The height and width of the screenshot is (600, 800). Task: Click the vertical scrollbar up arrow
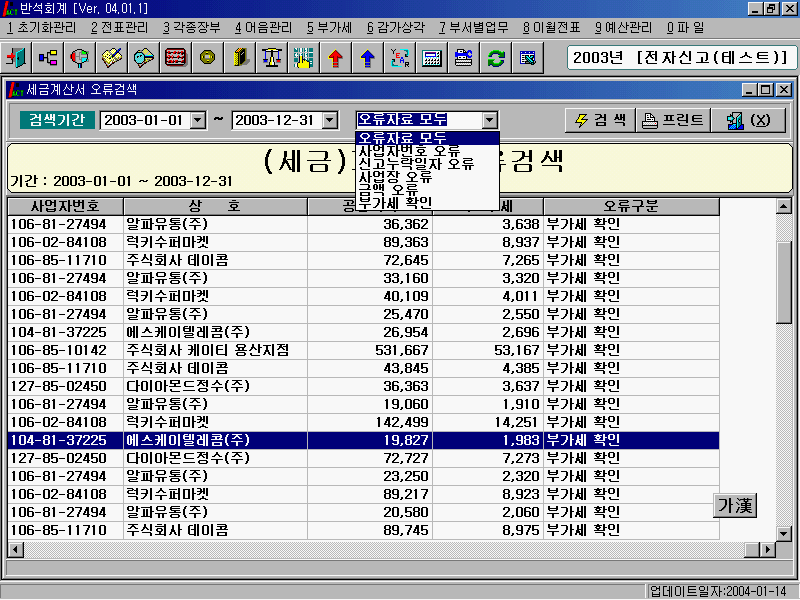[783, 206]
